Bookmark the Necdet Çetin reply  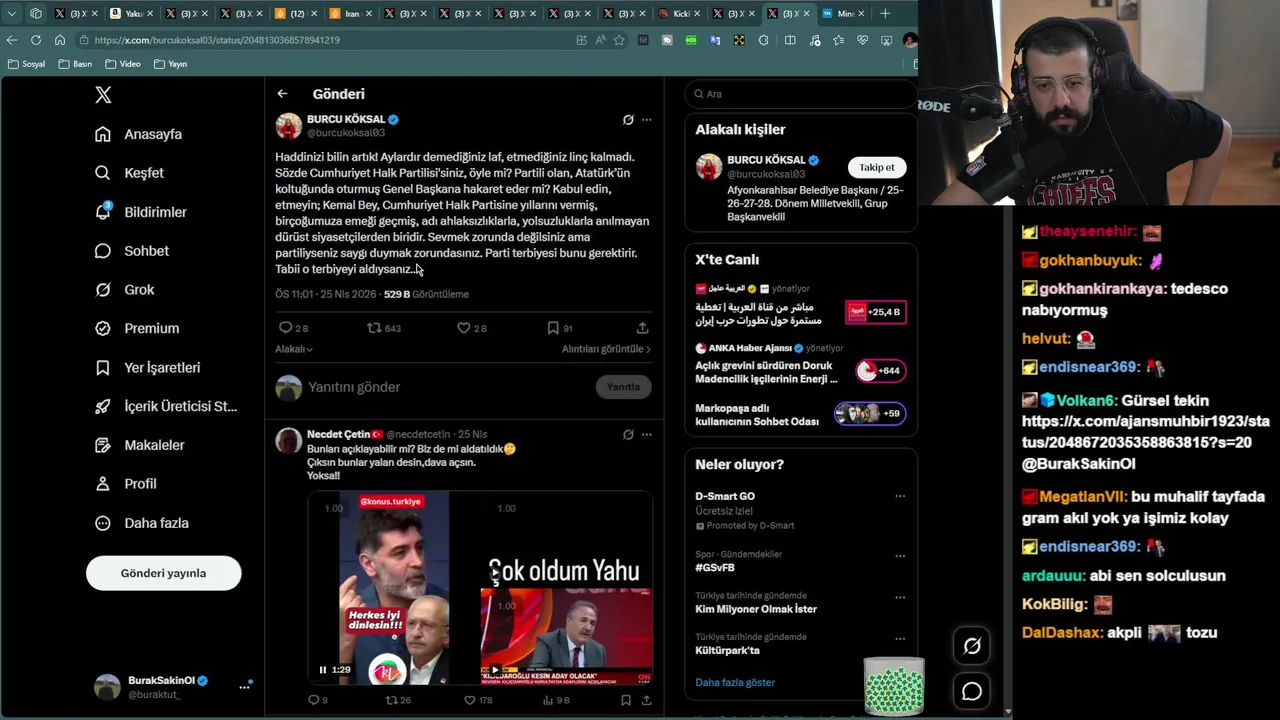click(x=626, y=701)
